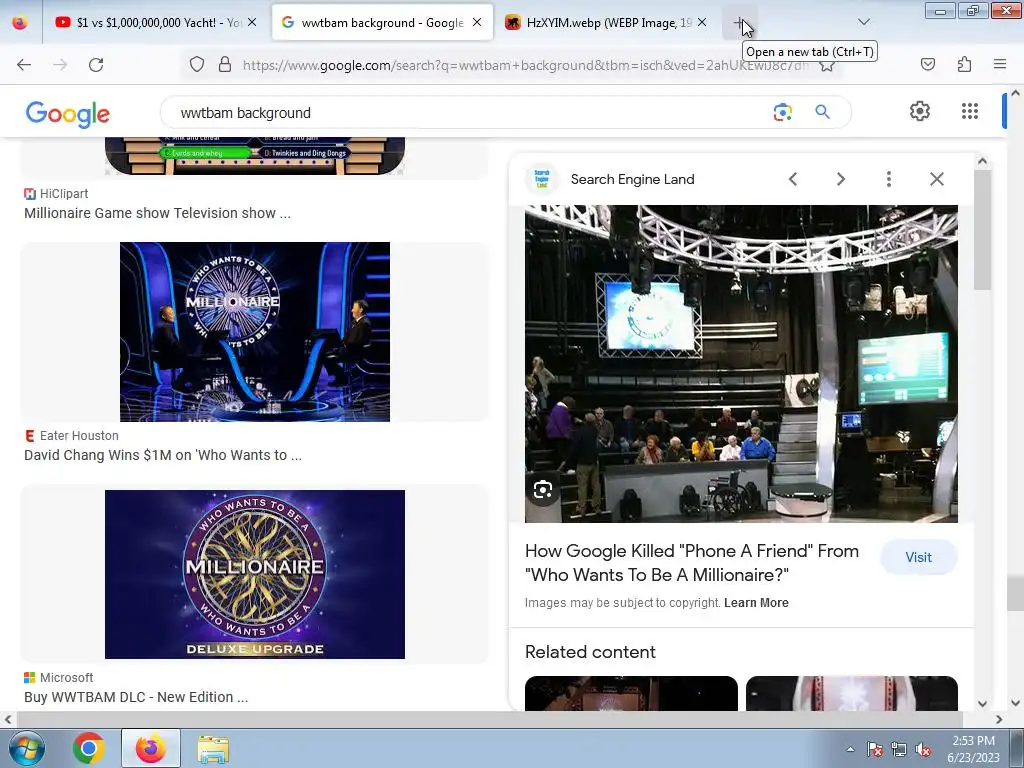Open 'Millionaire Game show Television show' result
The width and height of the screenshot is (1024, 768).
tap(157, 213)
